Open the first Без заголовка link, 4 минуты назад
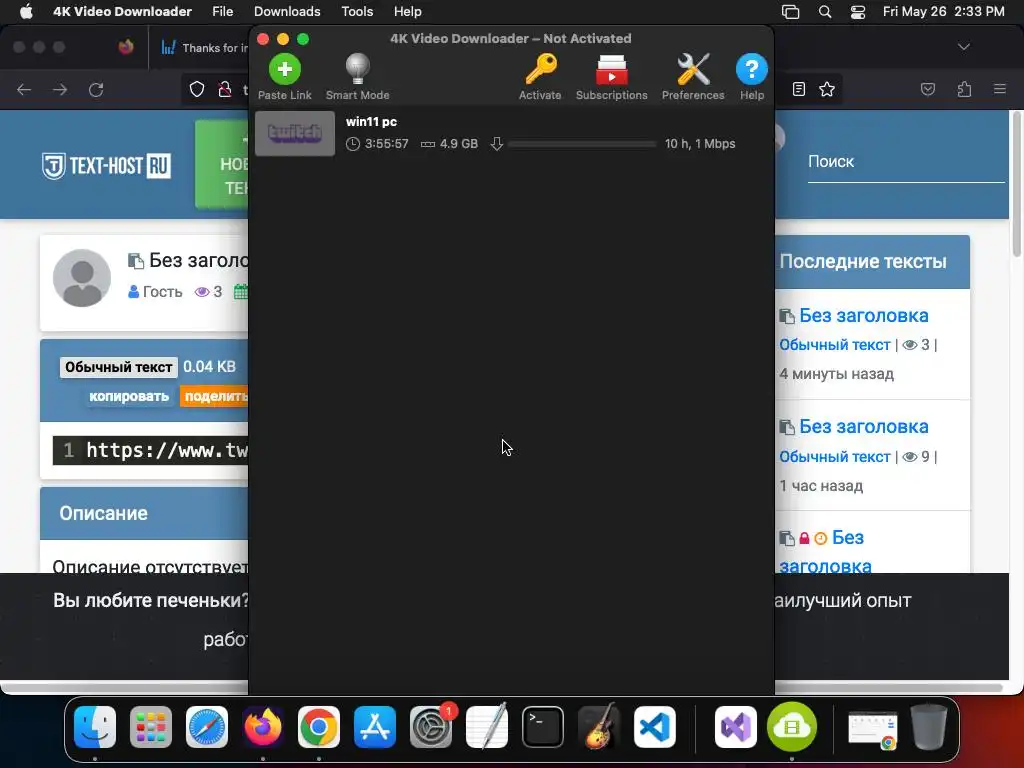Screen dimensions: 1024x768 click(x=863, y=315)
